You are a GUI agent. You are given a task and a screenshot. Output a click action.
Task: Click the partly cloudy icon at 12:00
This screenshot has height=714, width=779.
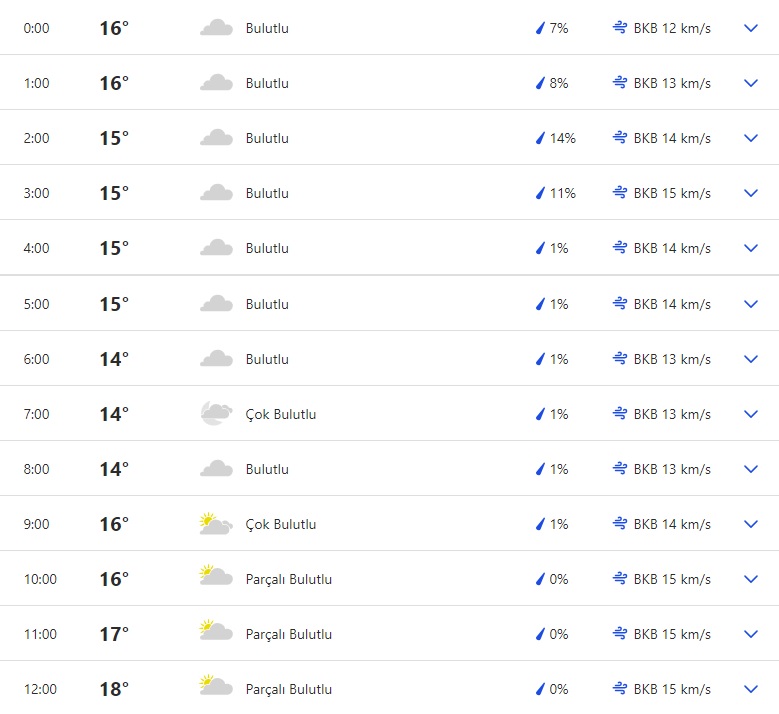[216, 689]
